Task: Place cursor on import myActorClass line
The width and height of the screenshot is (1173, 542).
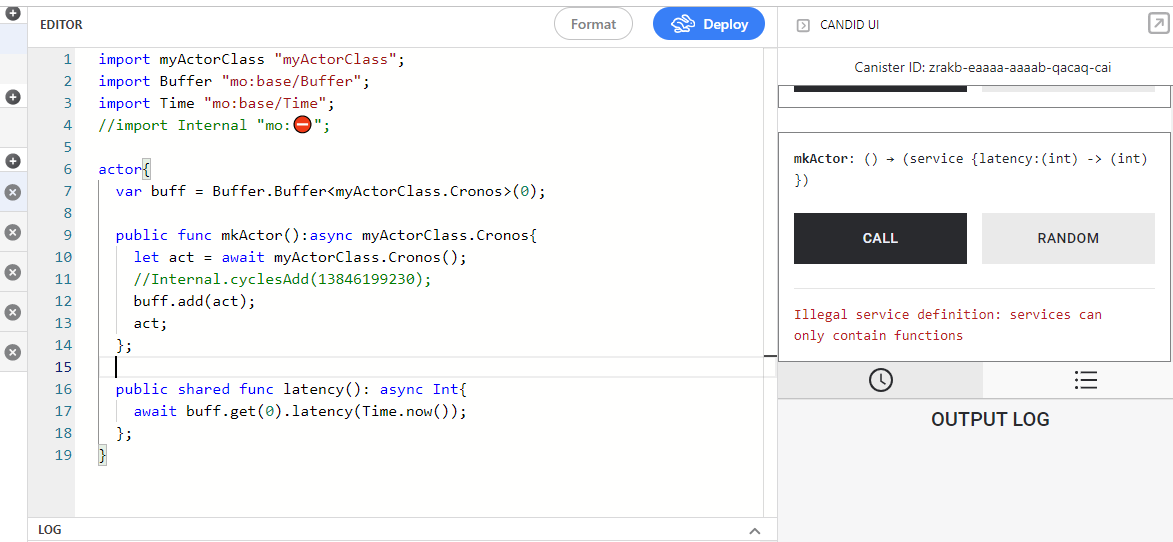Action: click(251, 59)
